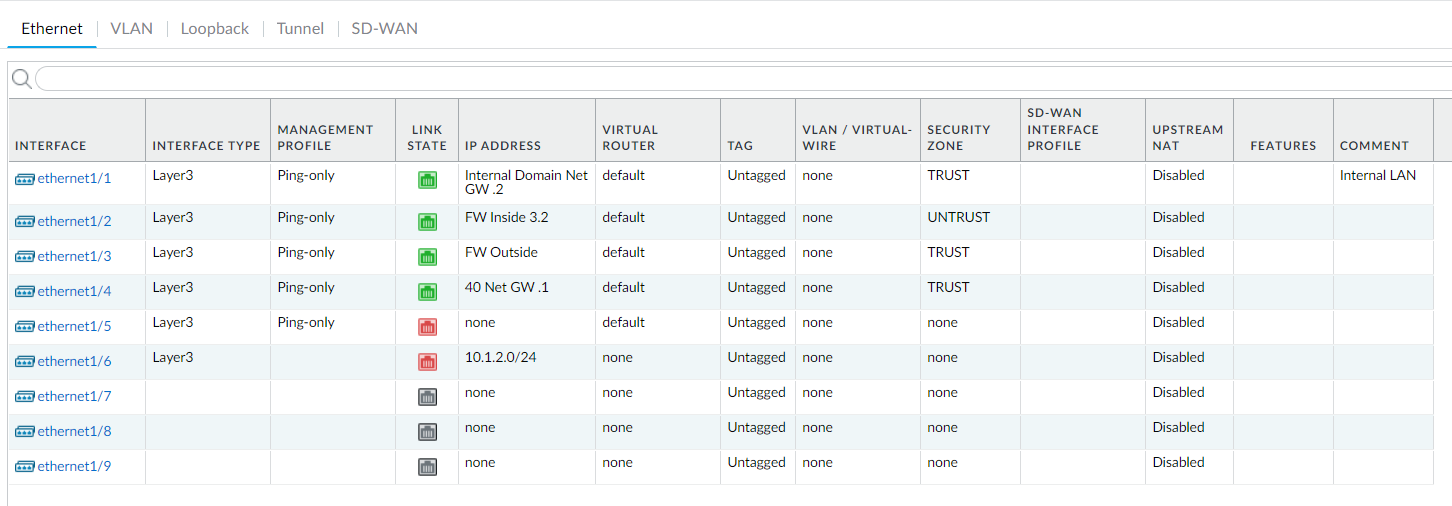This screenshot has height=506, width=1452.
Task: Click gray link state icon for ethernet1/7
Action: pos(427,397)
